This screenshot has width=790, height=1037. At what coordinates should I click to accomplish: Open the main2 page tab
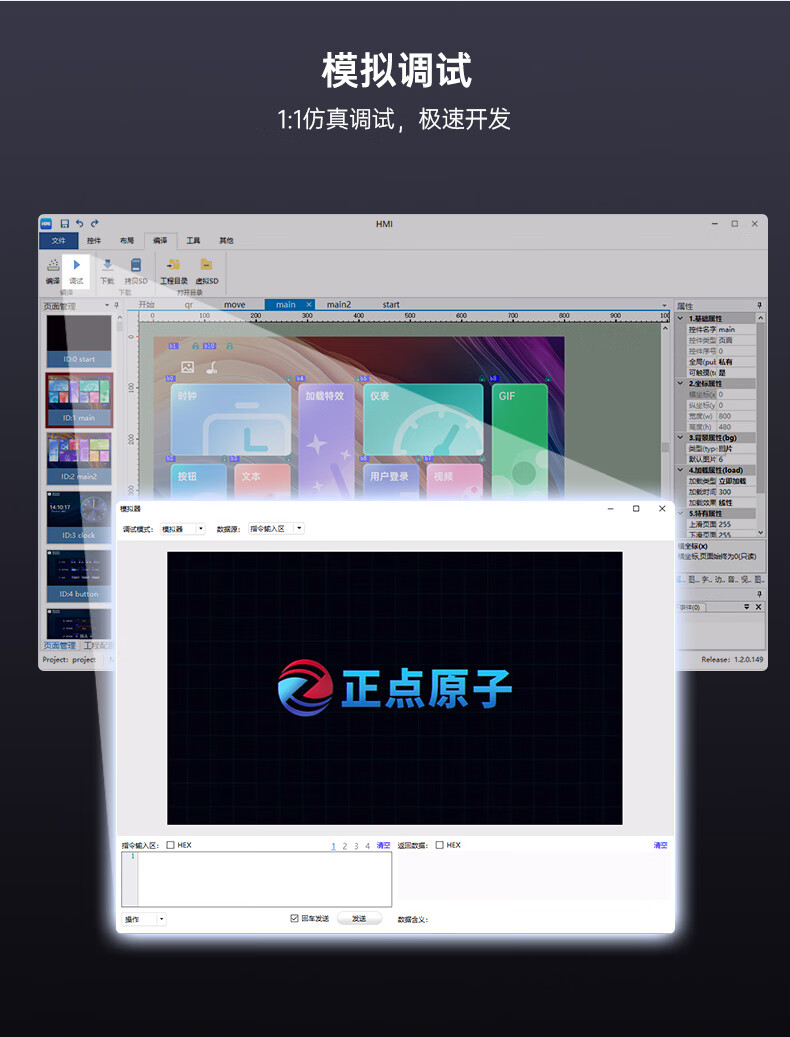pos(338,305)
